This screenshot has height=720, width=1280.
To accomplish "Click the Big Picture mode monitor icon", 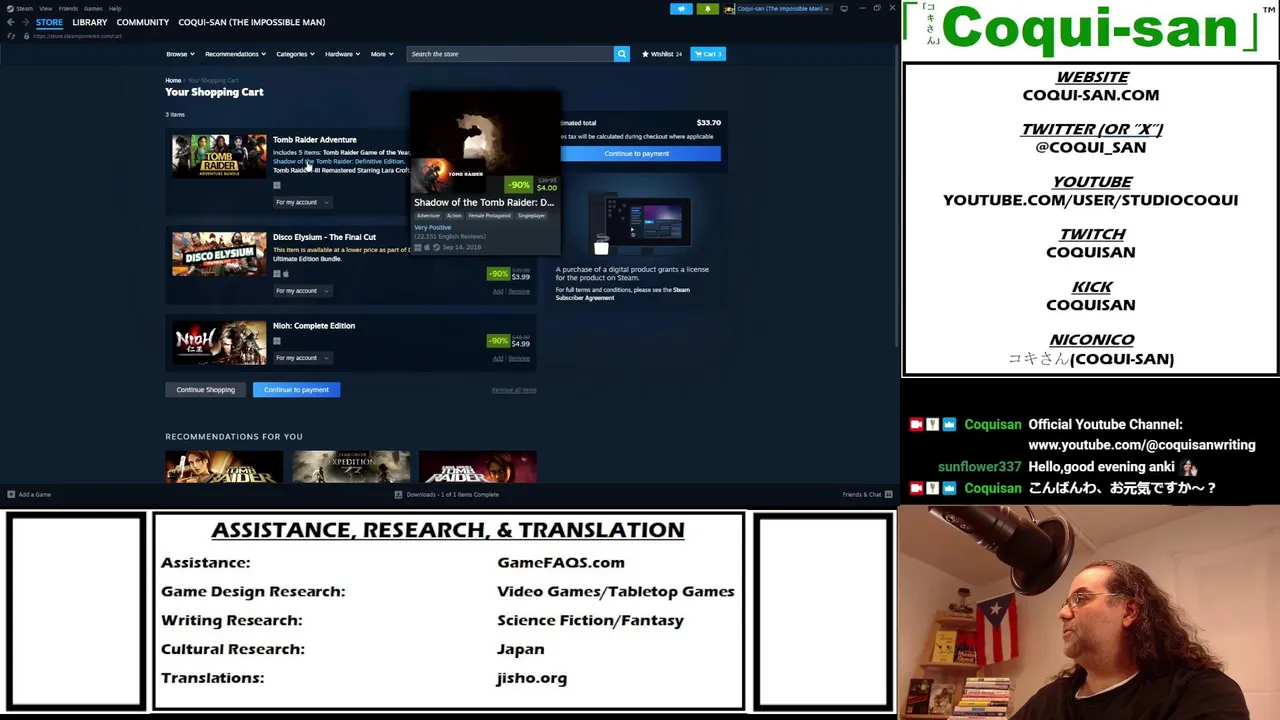I will point(844,8).
